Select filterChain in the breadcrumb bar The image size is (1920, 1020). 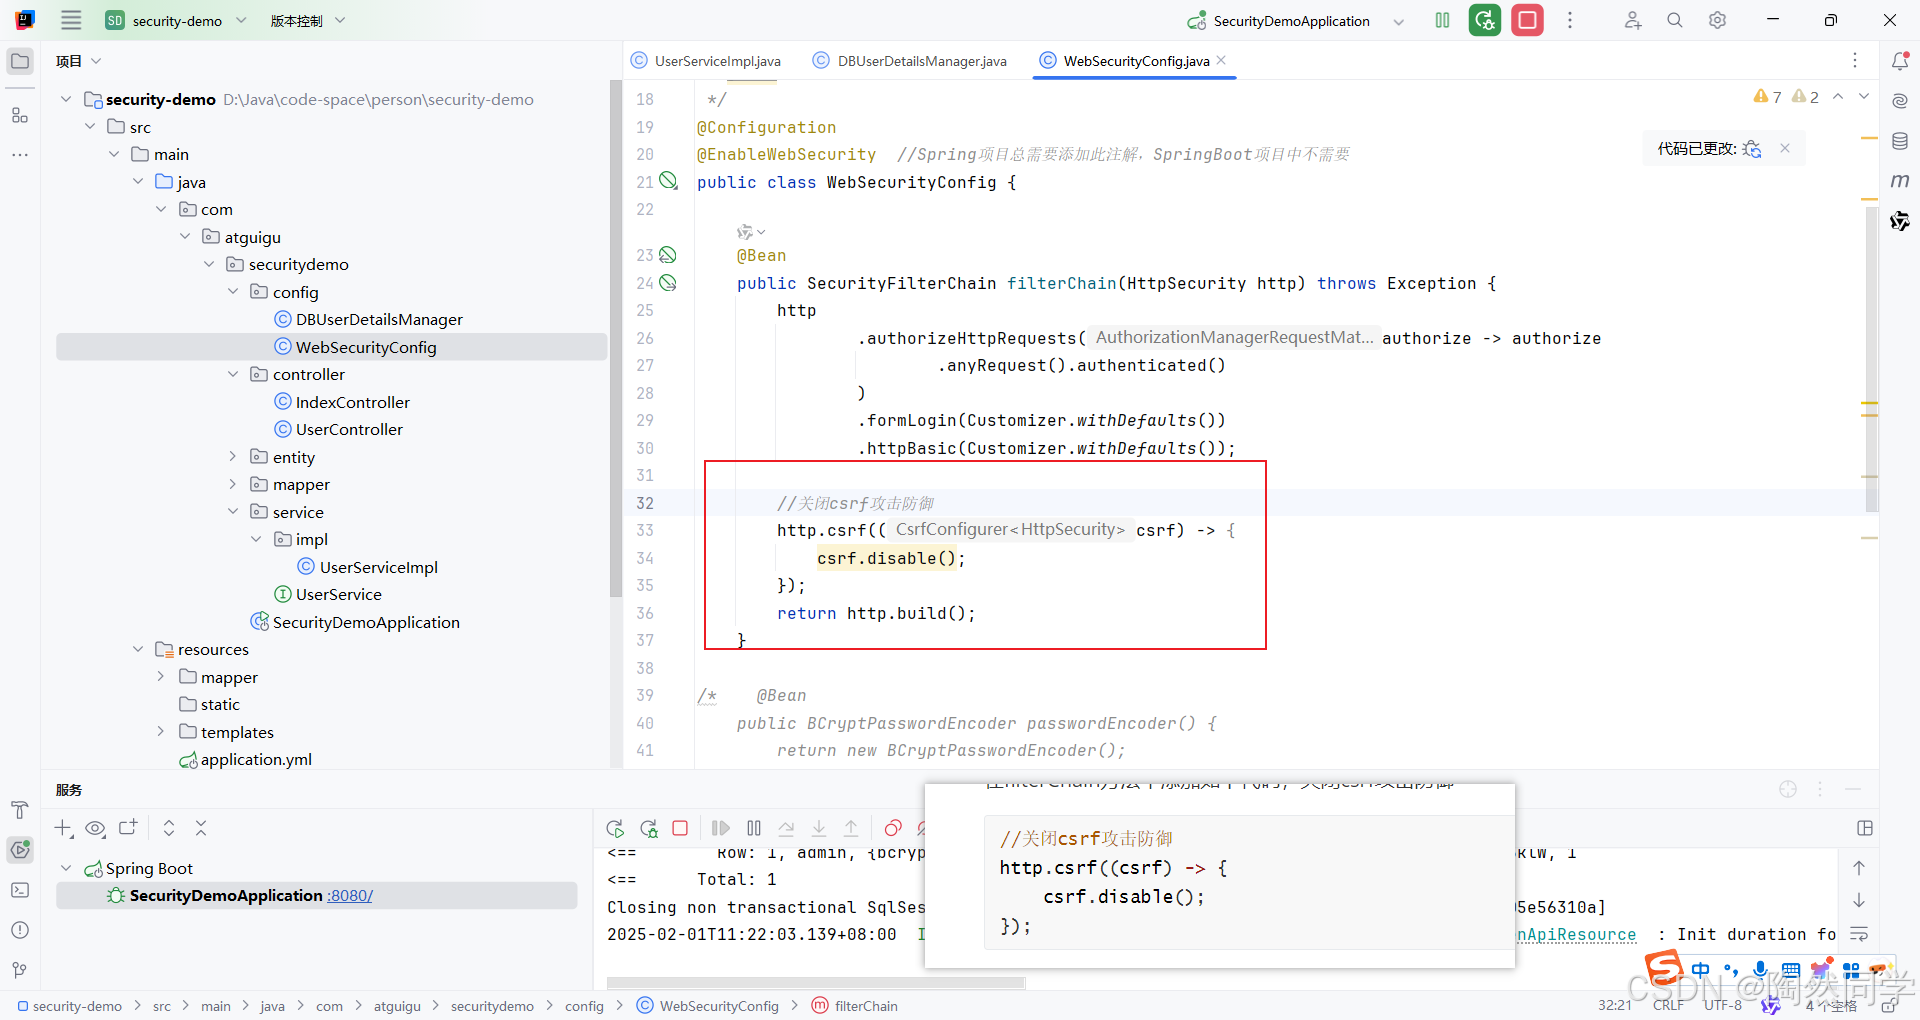[x=866, y=1006]
